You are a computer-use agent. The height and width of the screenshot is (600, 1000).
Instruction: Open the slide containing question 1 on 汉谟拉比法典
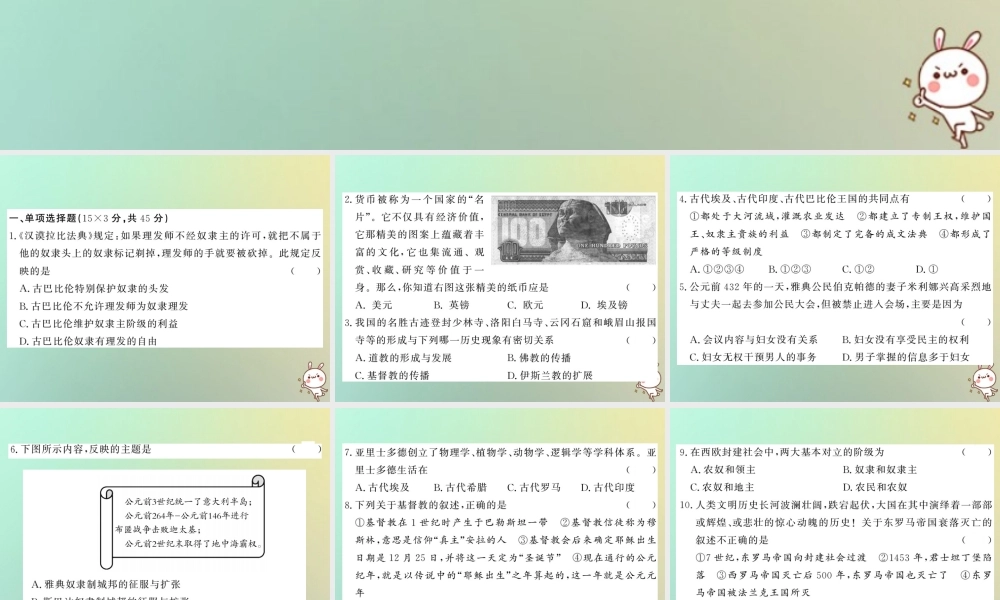[165, 278]
